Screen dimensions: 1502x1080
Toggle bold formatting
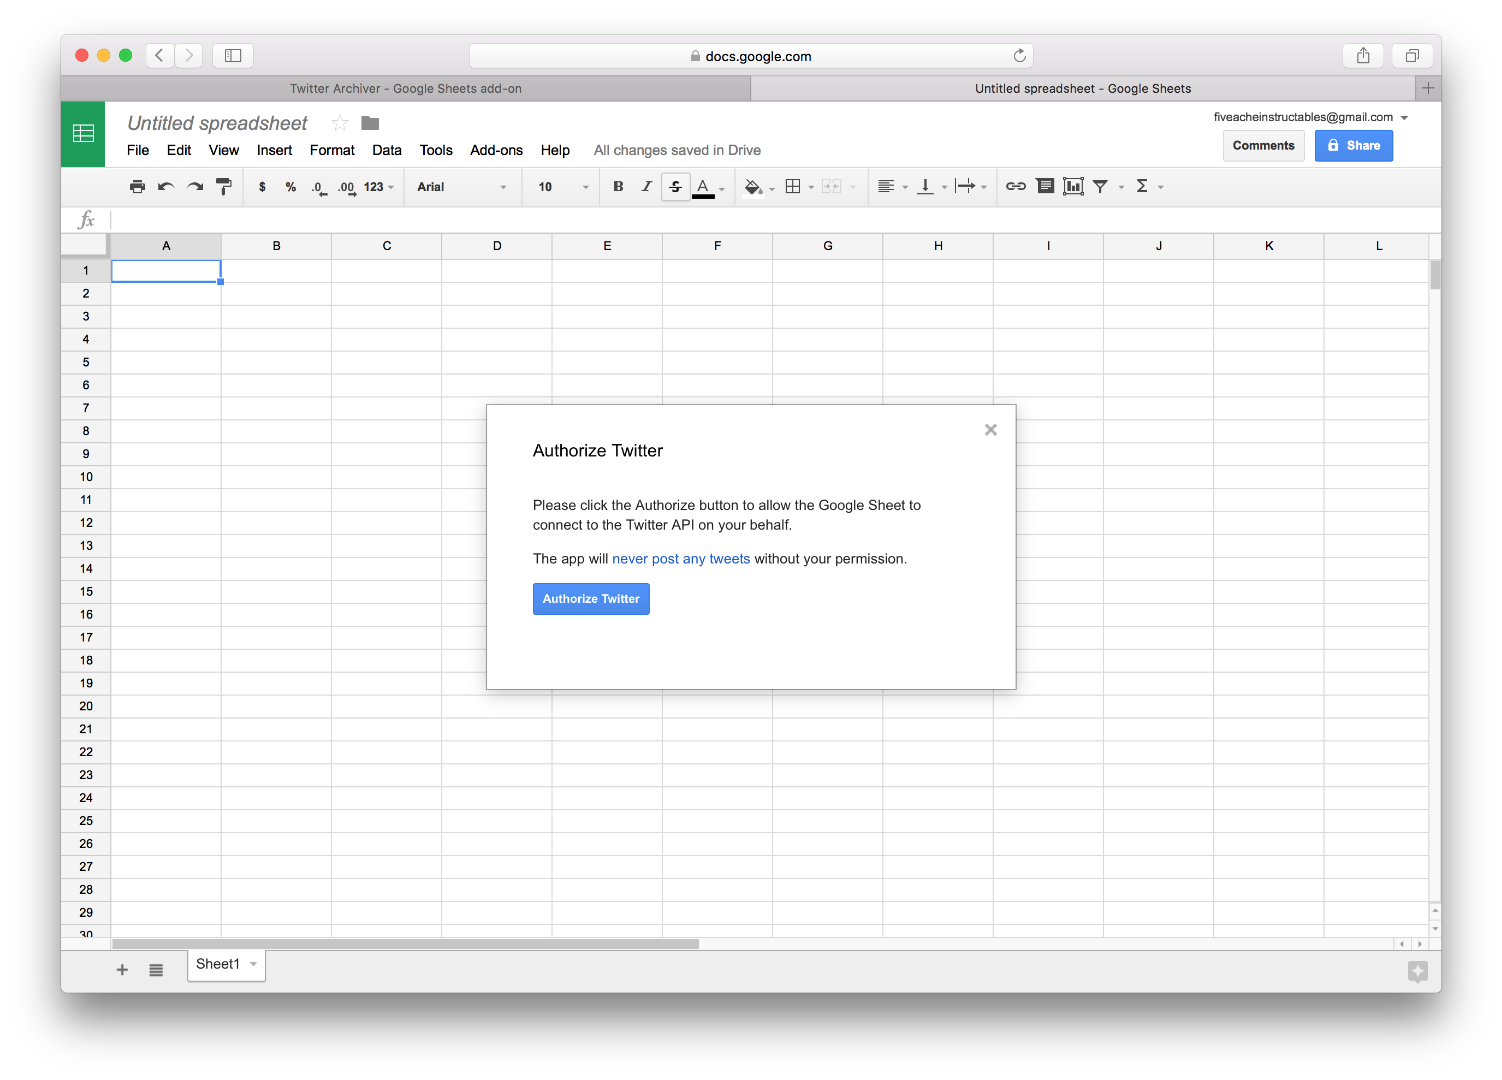[x=618, y=186]
